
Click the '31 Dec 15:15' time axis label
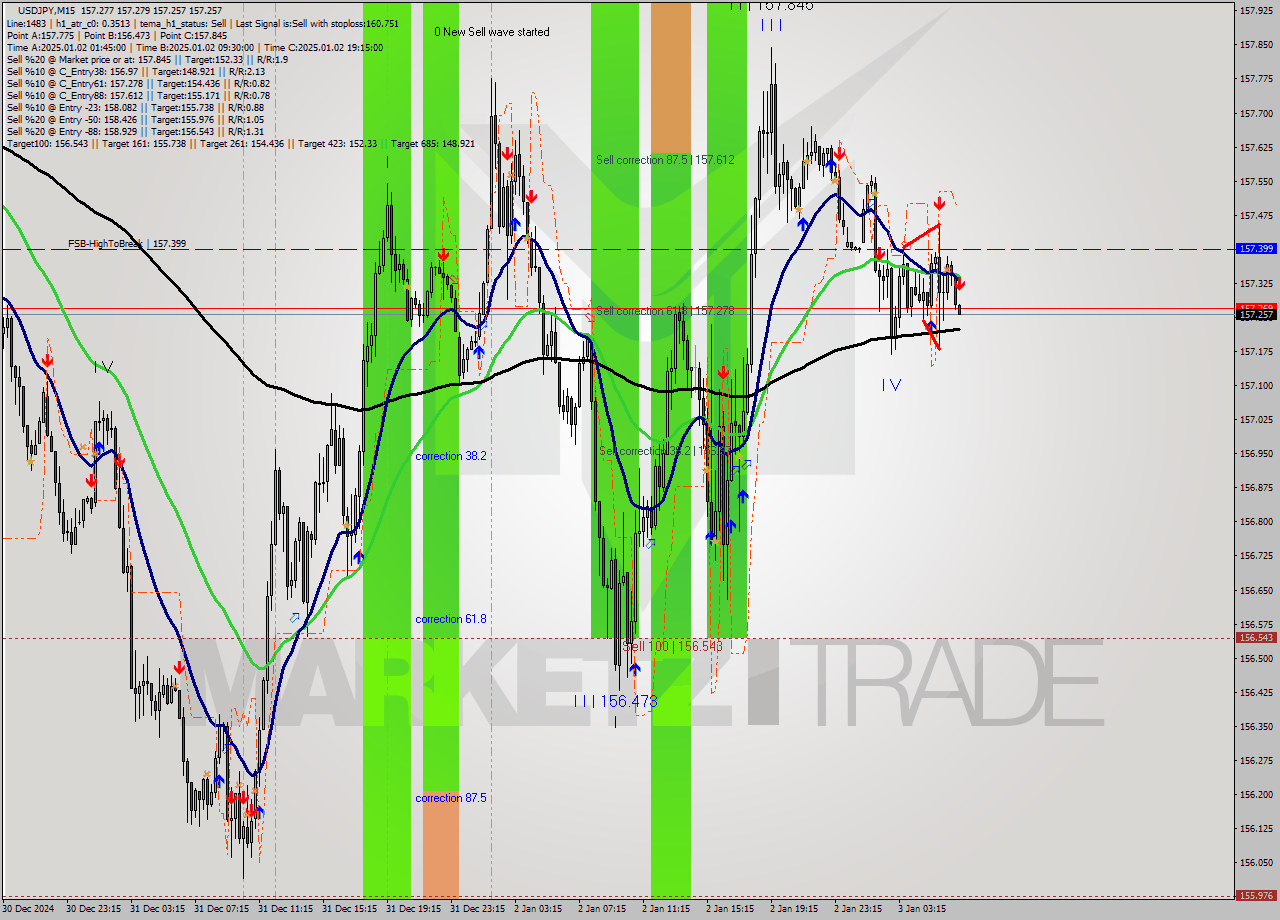(349, 909)
